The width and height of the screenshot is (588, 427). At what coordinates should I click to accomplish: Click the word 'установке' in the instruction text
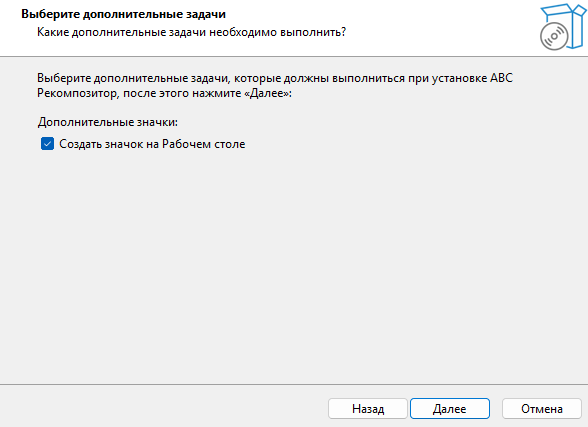pyautogui.click(x=459, y=78)
